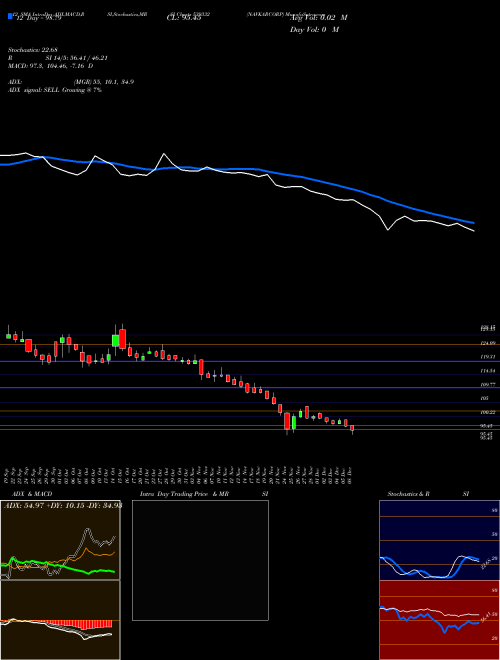
Task: Click the 114.54 price axis label
Action: pos(487,370)
